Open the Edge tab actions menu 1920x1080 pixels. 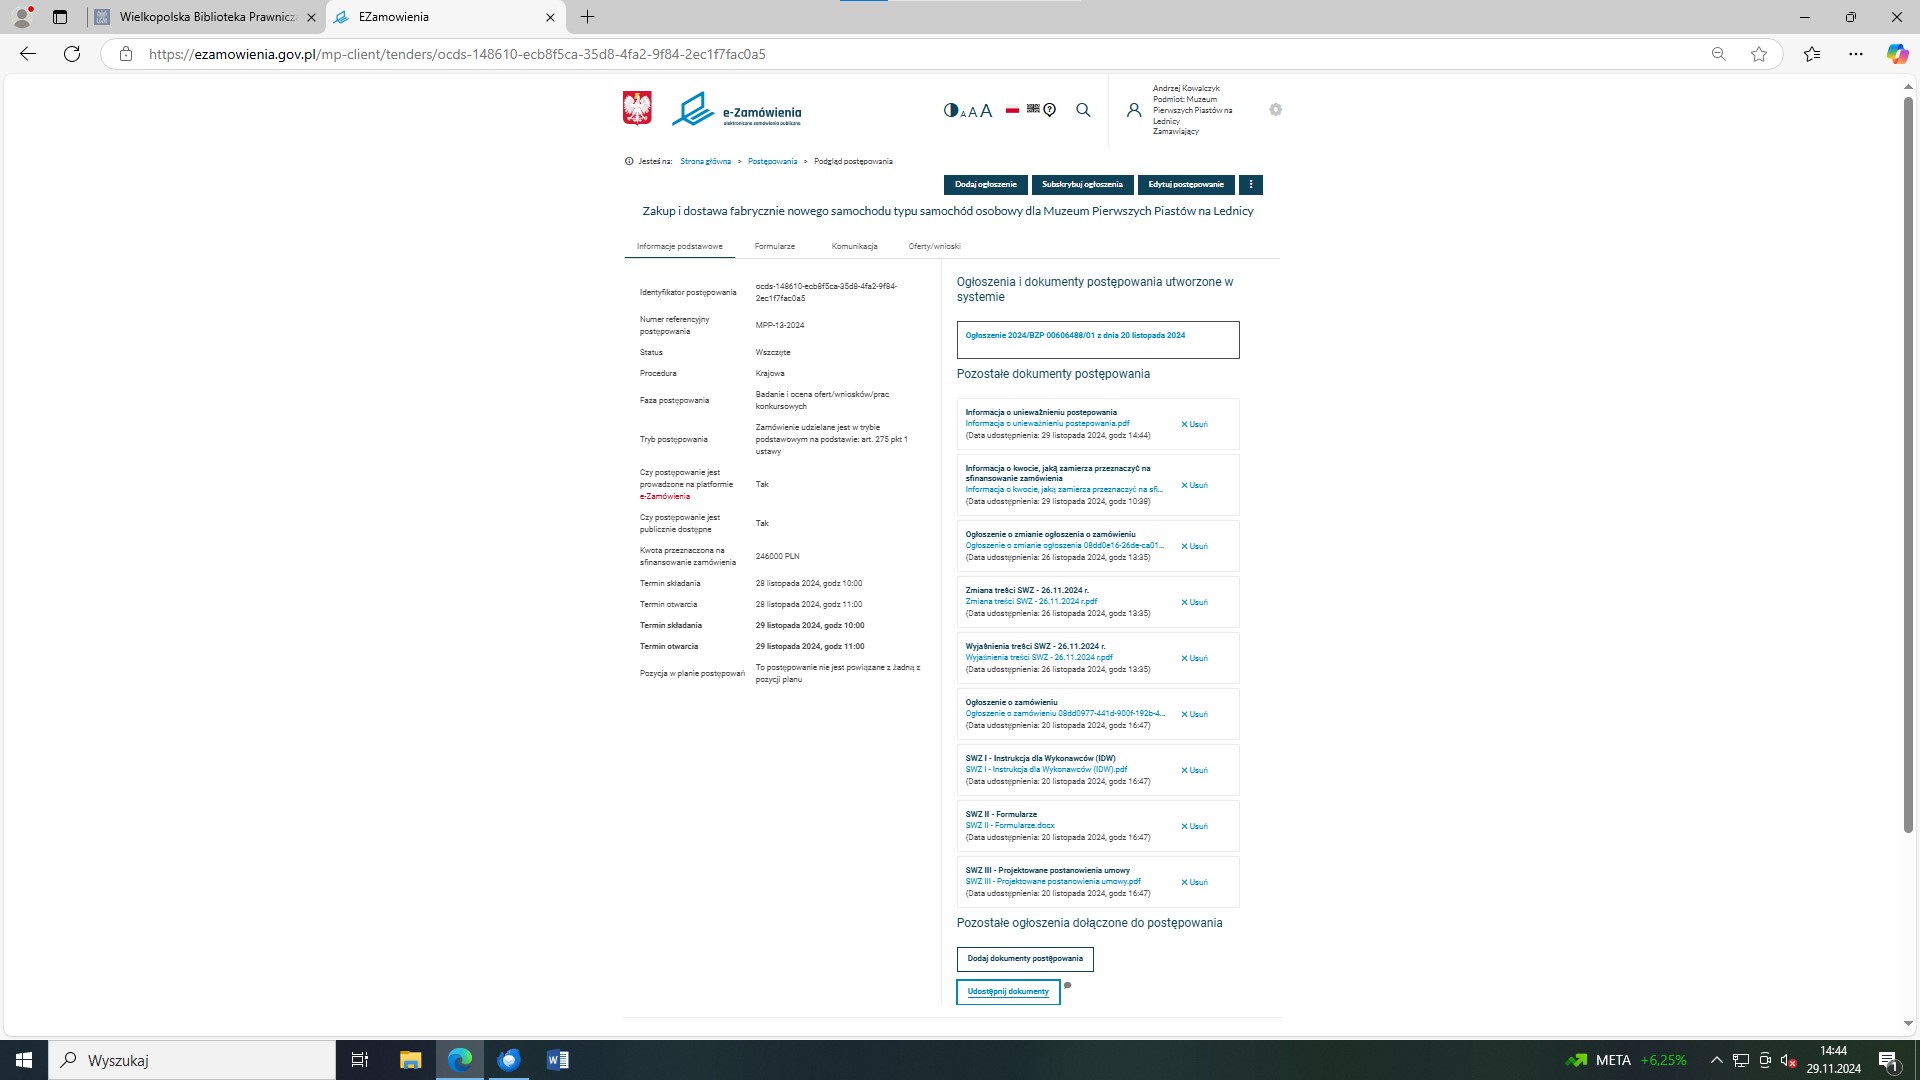tap(60, 17)
